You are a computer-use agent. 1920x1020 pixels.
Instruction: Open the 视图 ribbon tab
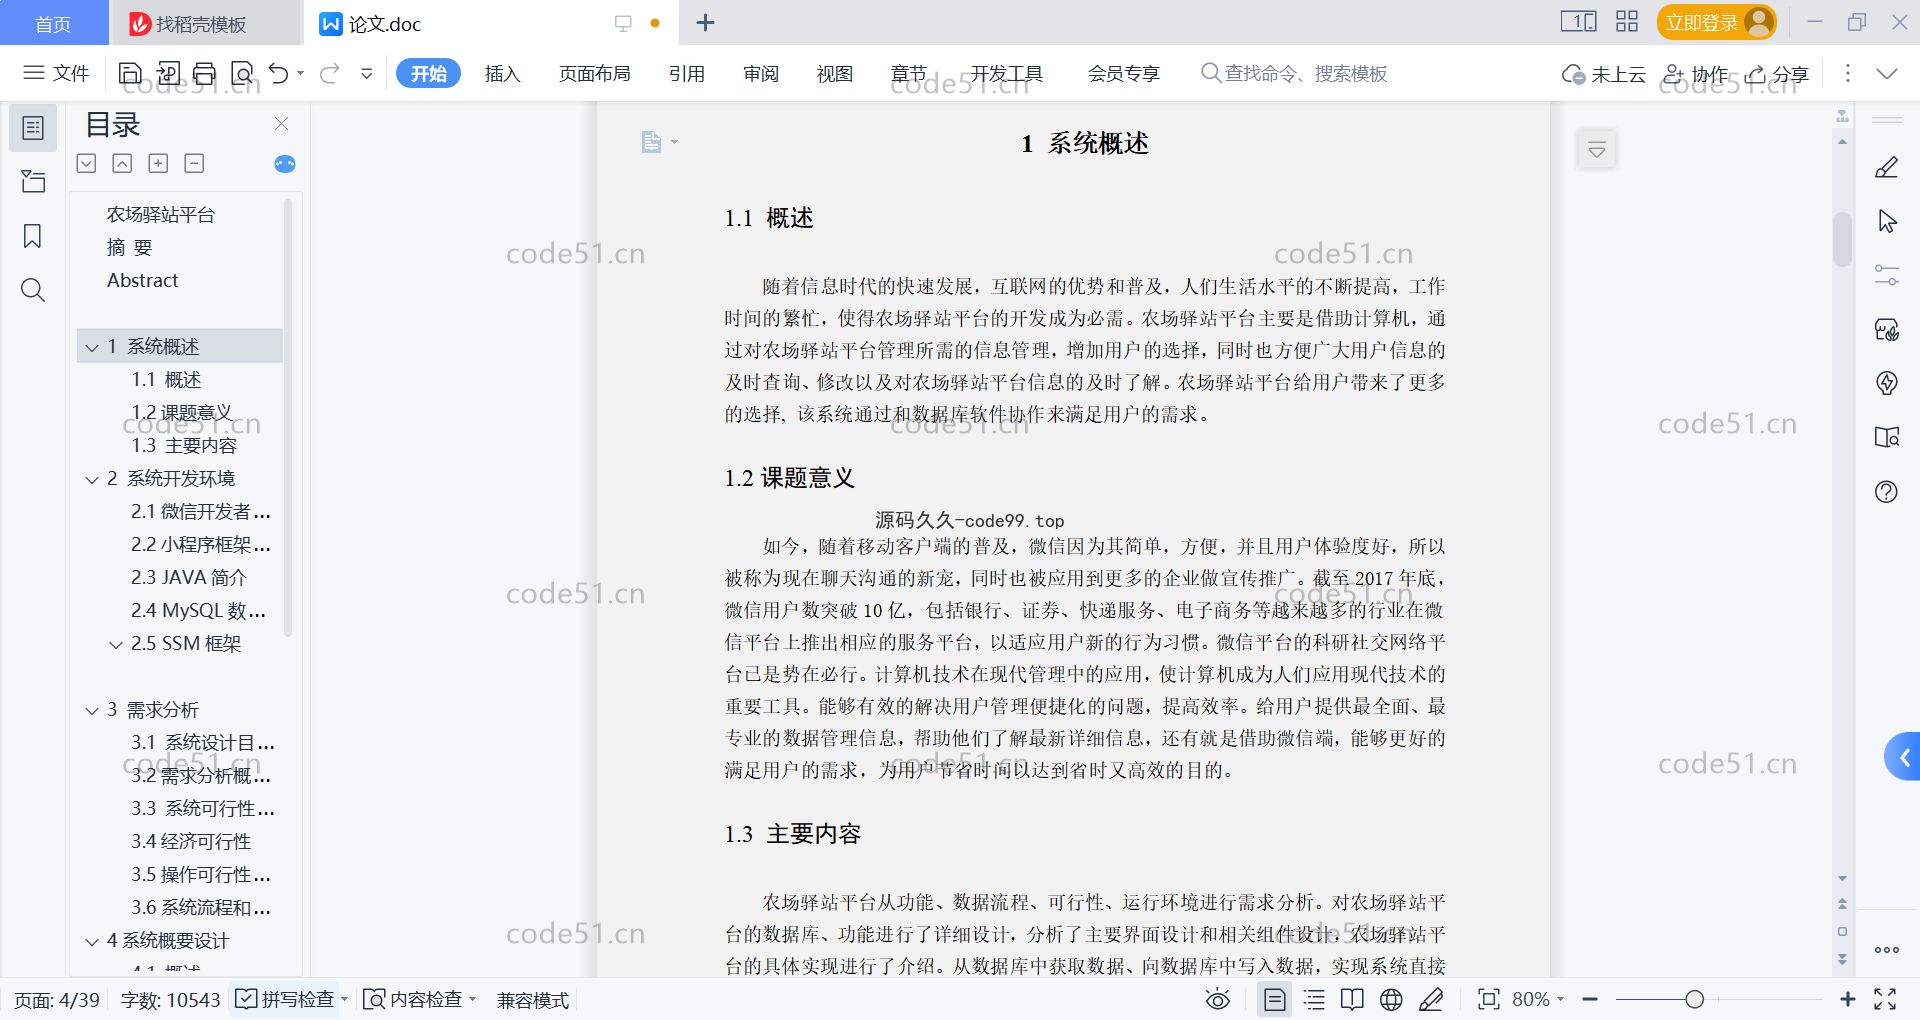tap(835, 73)
